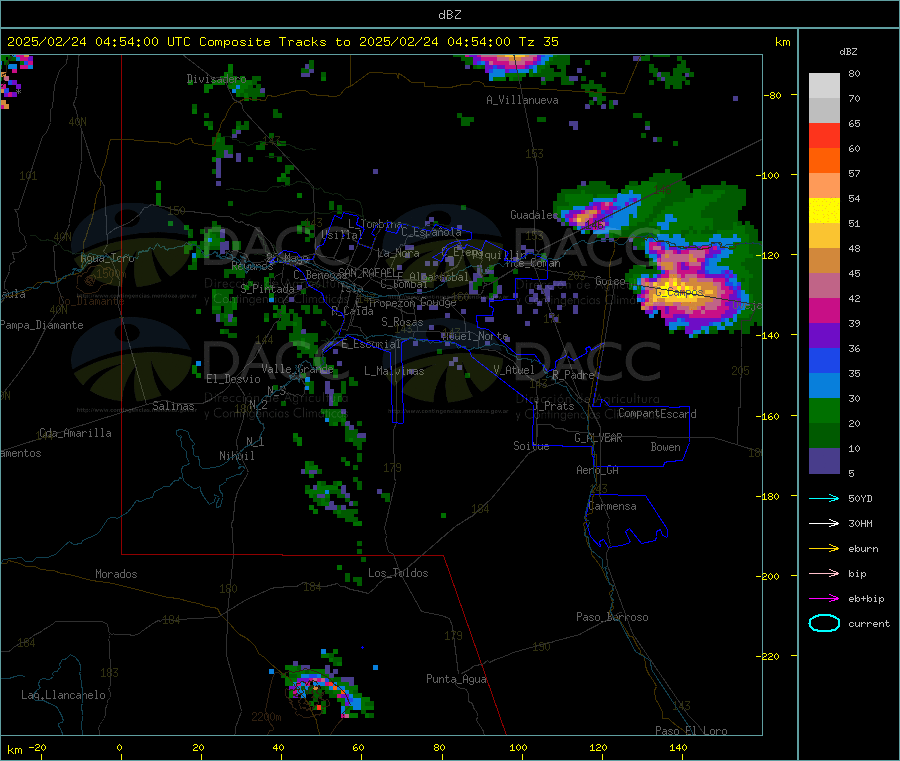The width and height of the screenshot is (900, 761).
Task: Click the El_Desvio map label
Action: [x=233, y=379]
